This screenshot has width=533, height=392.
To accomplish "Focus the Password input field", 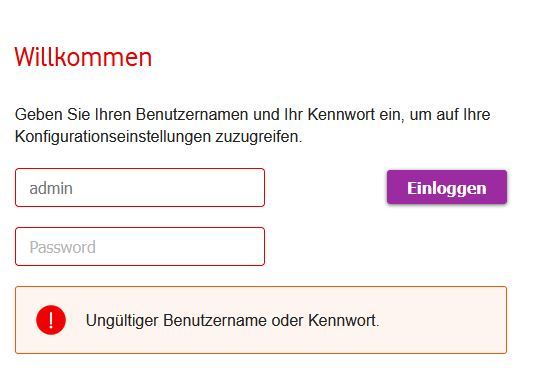I will click(140, 246).
